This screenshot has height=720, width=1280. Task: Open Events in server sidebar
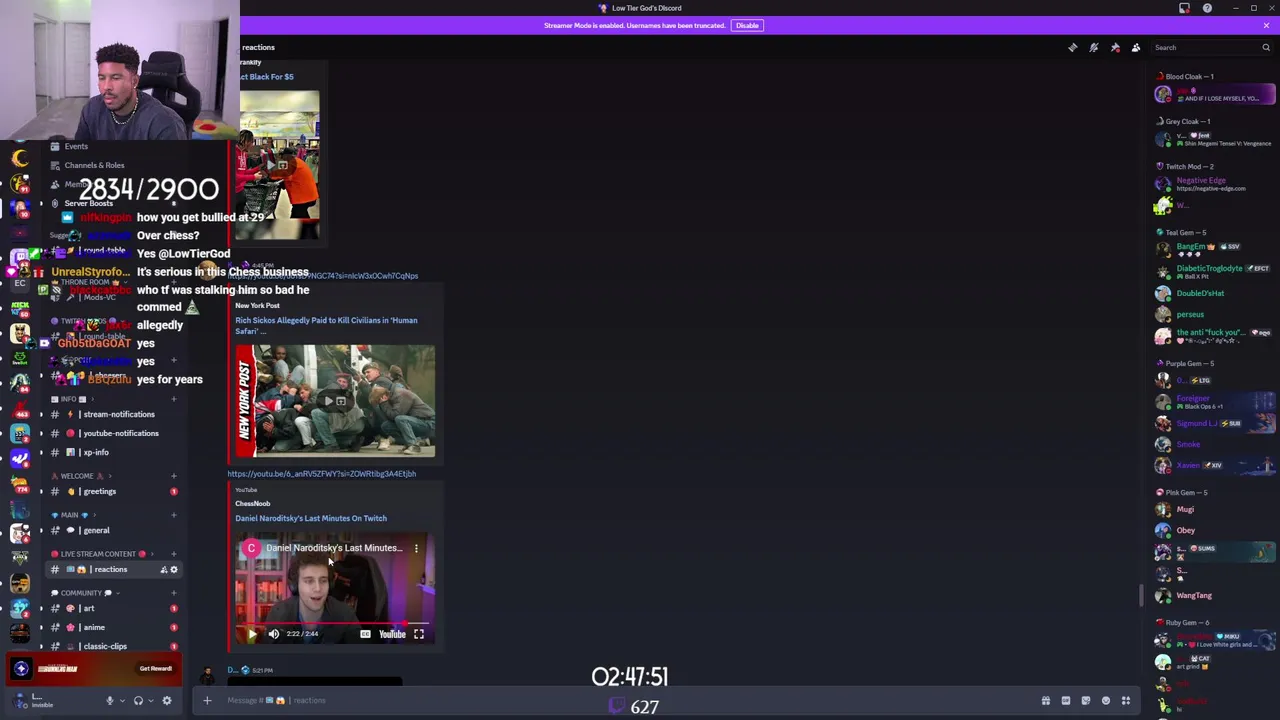pyautogui.click(x=75, y=146)
